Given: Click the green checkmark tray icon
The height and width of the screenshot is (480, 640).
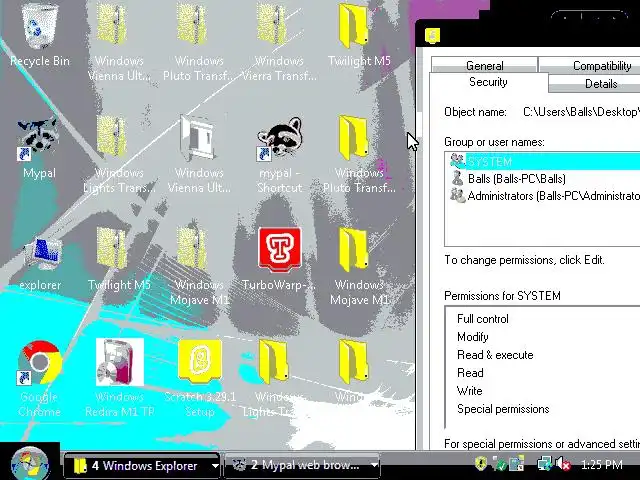Looking at the screenshot, I should [499, 464].
